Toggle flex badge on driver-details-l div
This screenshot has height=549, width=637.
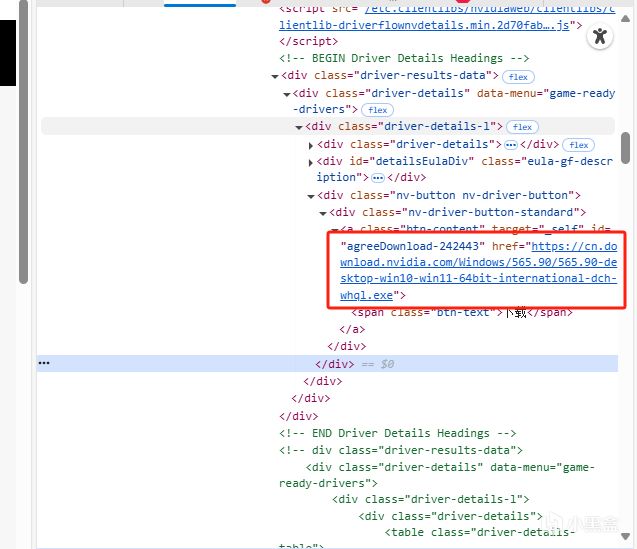522,127
